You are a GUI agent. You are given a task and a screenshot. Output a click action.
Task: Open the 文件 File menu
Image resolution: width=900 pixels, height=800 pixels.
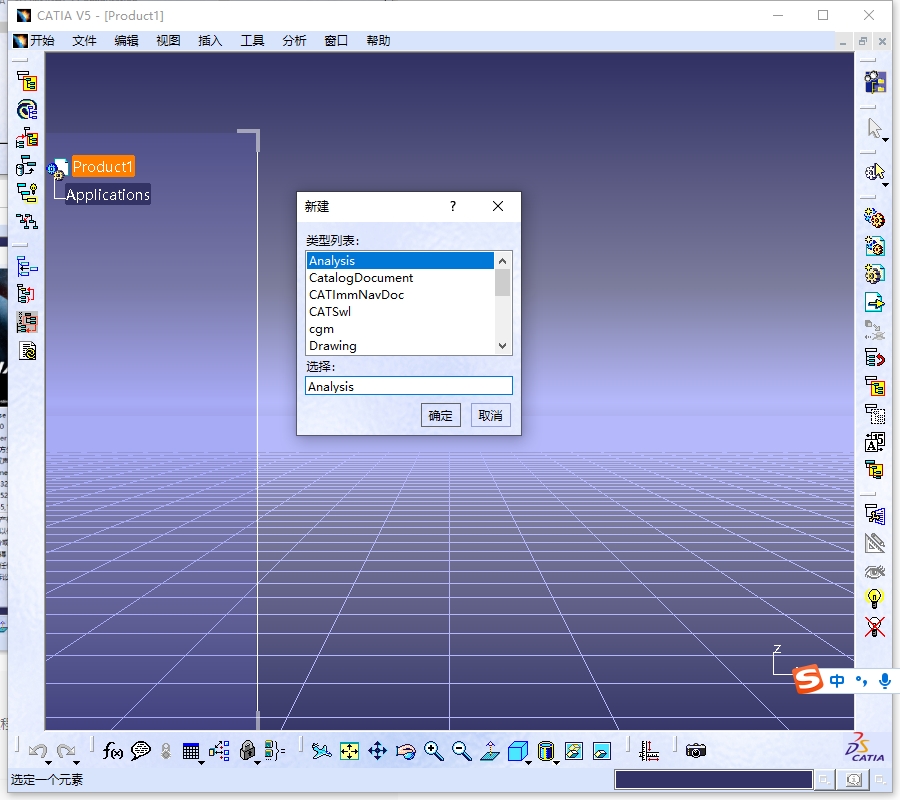[x=84, y=41]
